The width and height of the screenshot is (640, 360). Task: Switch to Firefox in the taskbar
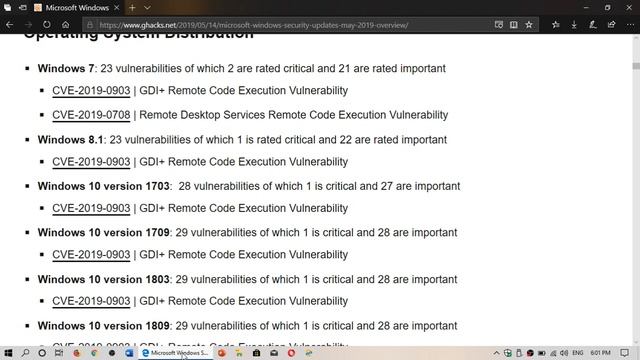(x=77, y=353)
